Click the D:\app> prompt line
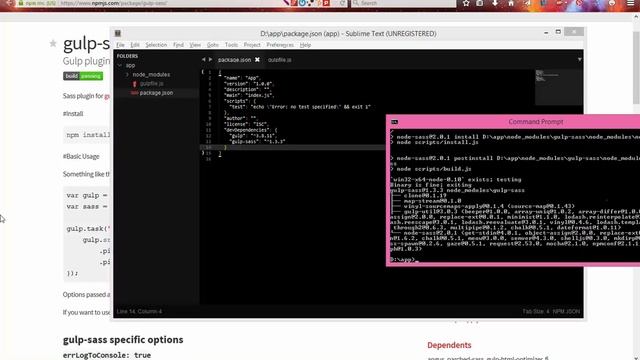The height and width of the screenshot is (360, 640). (x=404, y=259)
